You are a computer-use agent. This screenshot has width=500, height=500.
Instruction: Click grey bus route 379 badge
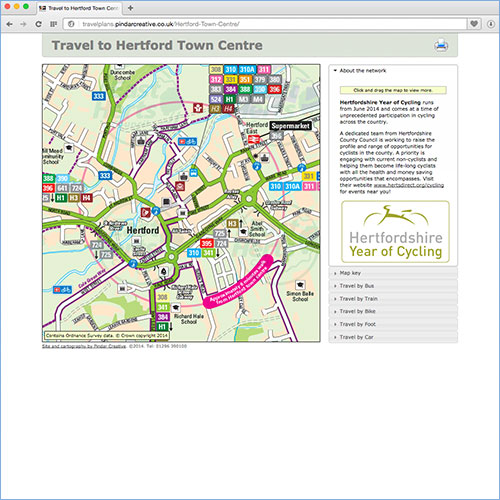pyautogui.click(x=260, y=79)
